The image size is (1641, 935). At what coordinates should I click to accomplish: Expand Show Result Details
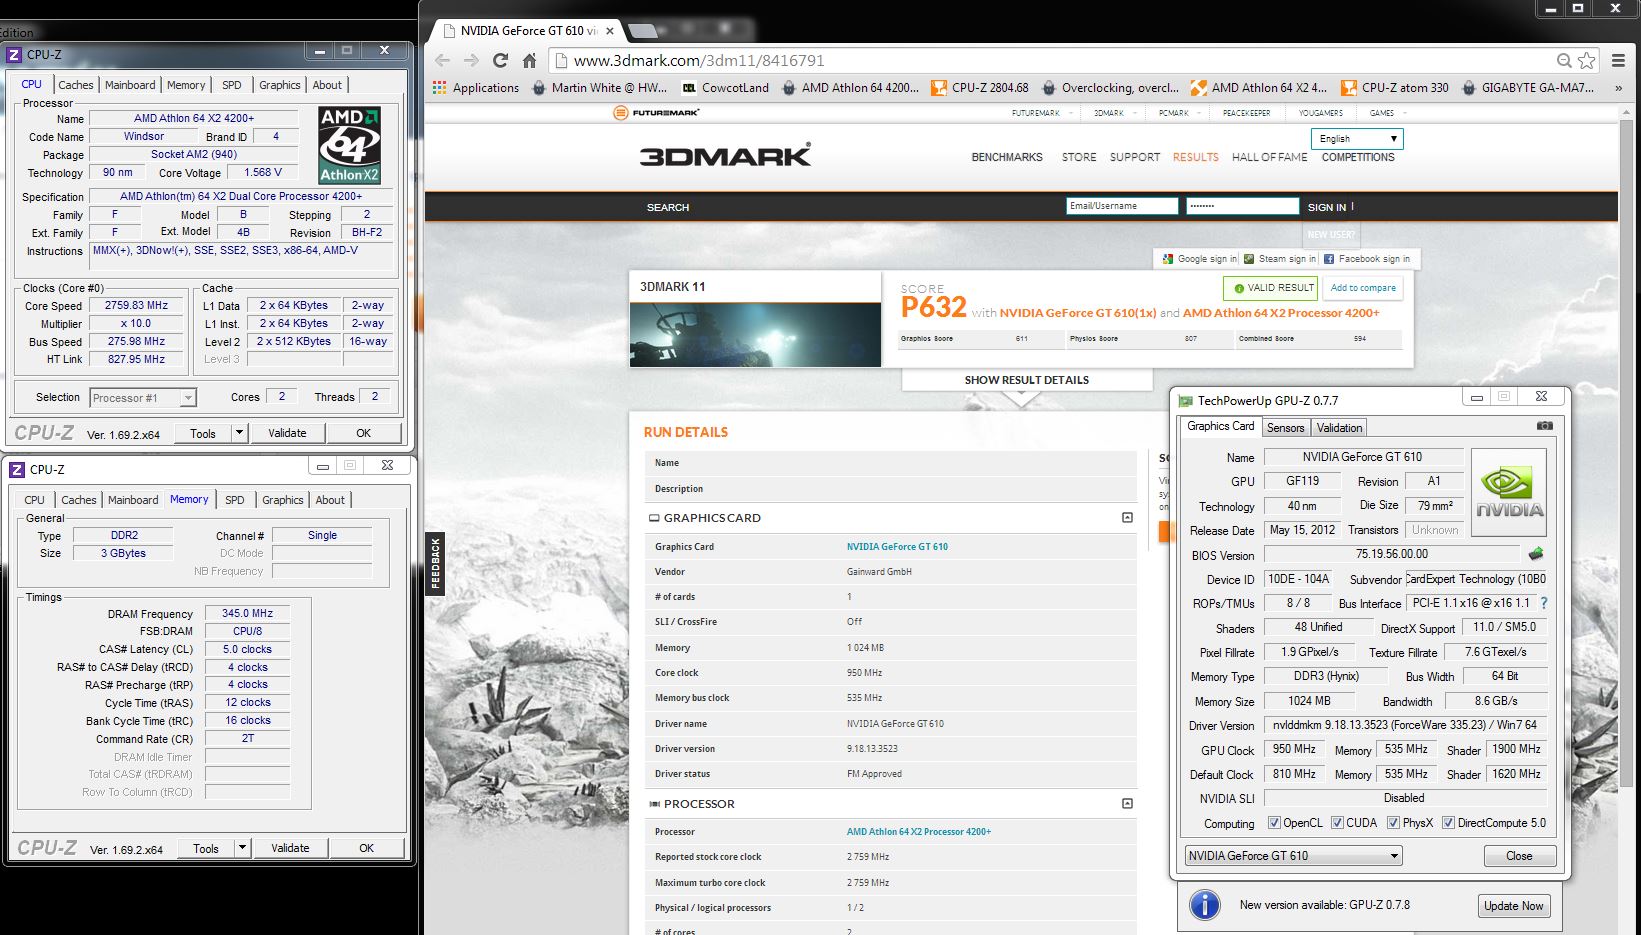click(x=1027, y=380)
